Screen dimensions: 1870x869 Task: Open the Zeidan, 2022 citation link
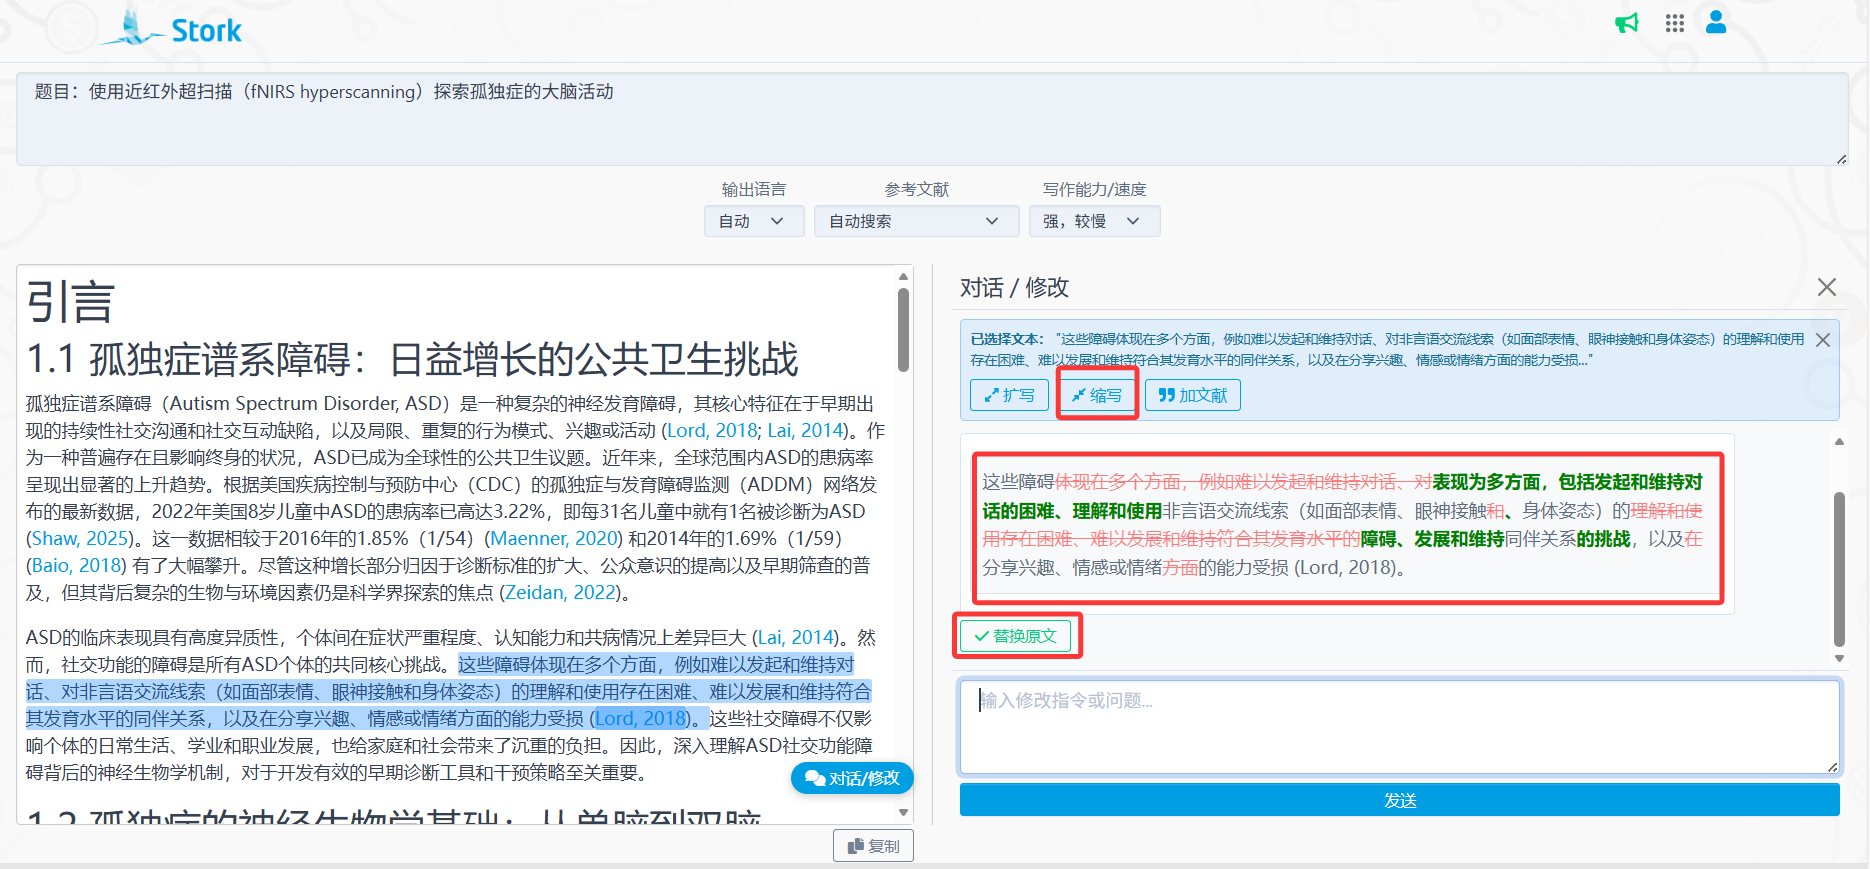(x=561, y=592)
